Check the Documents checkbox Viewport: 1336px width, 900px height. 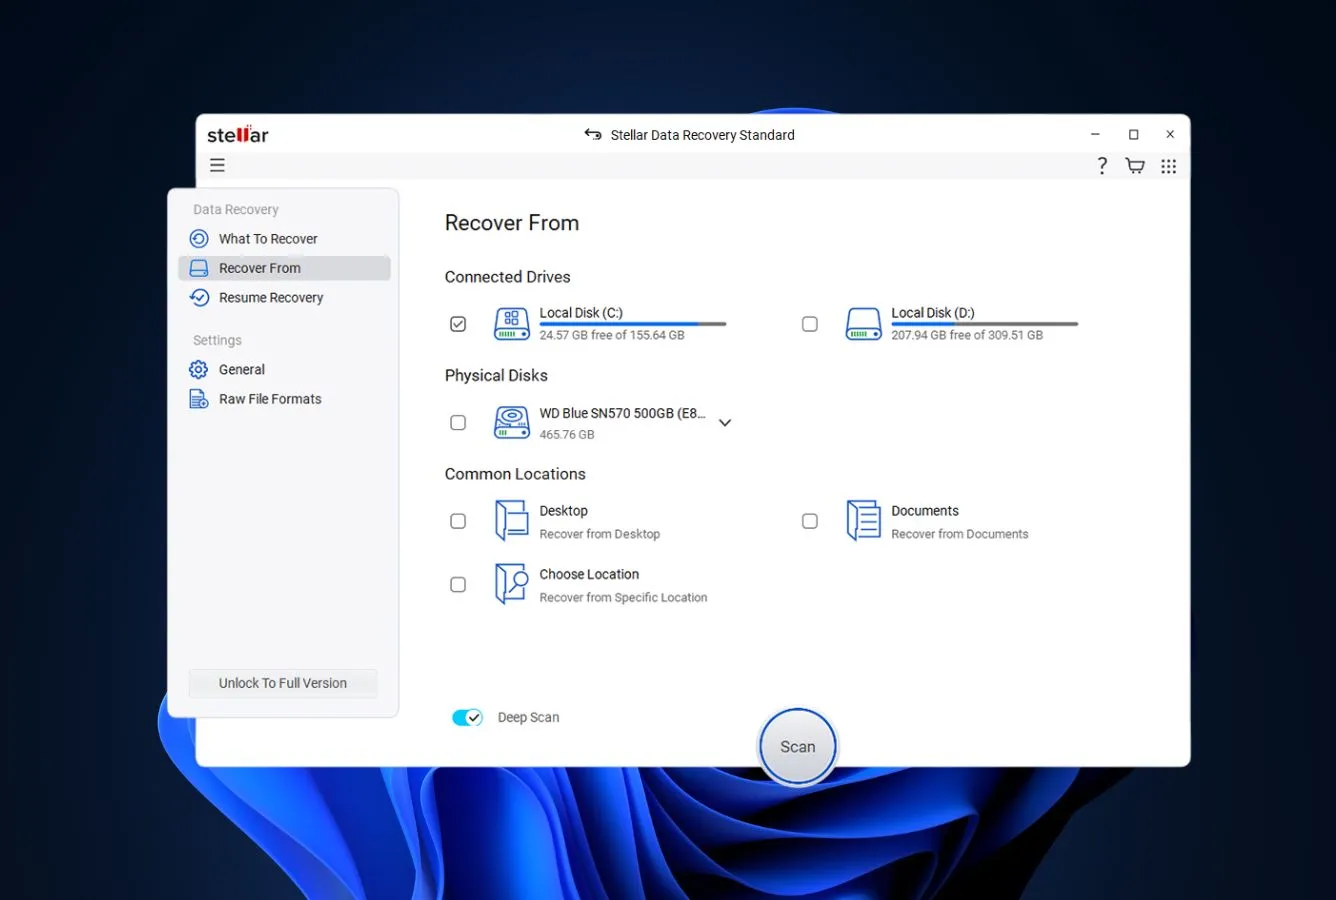(810, 521)
